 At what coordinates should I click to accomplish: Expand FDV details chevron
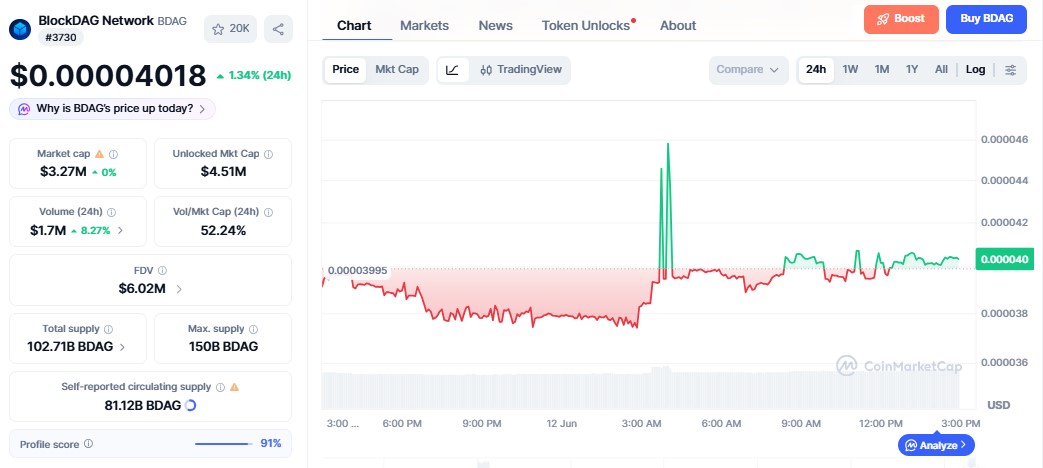(x=179, y=289)
